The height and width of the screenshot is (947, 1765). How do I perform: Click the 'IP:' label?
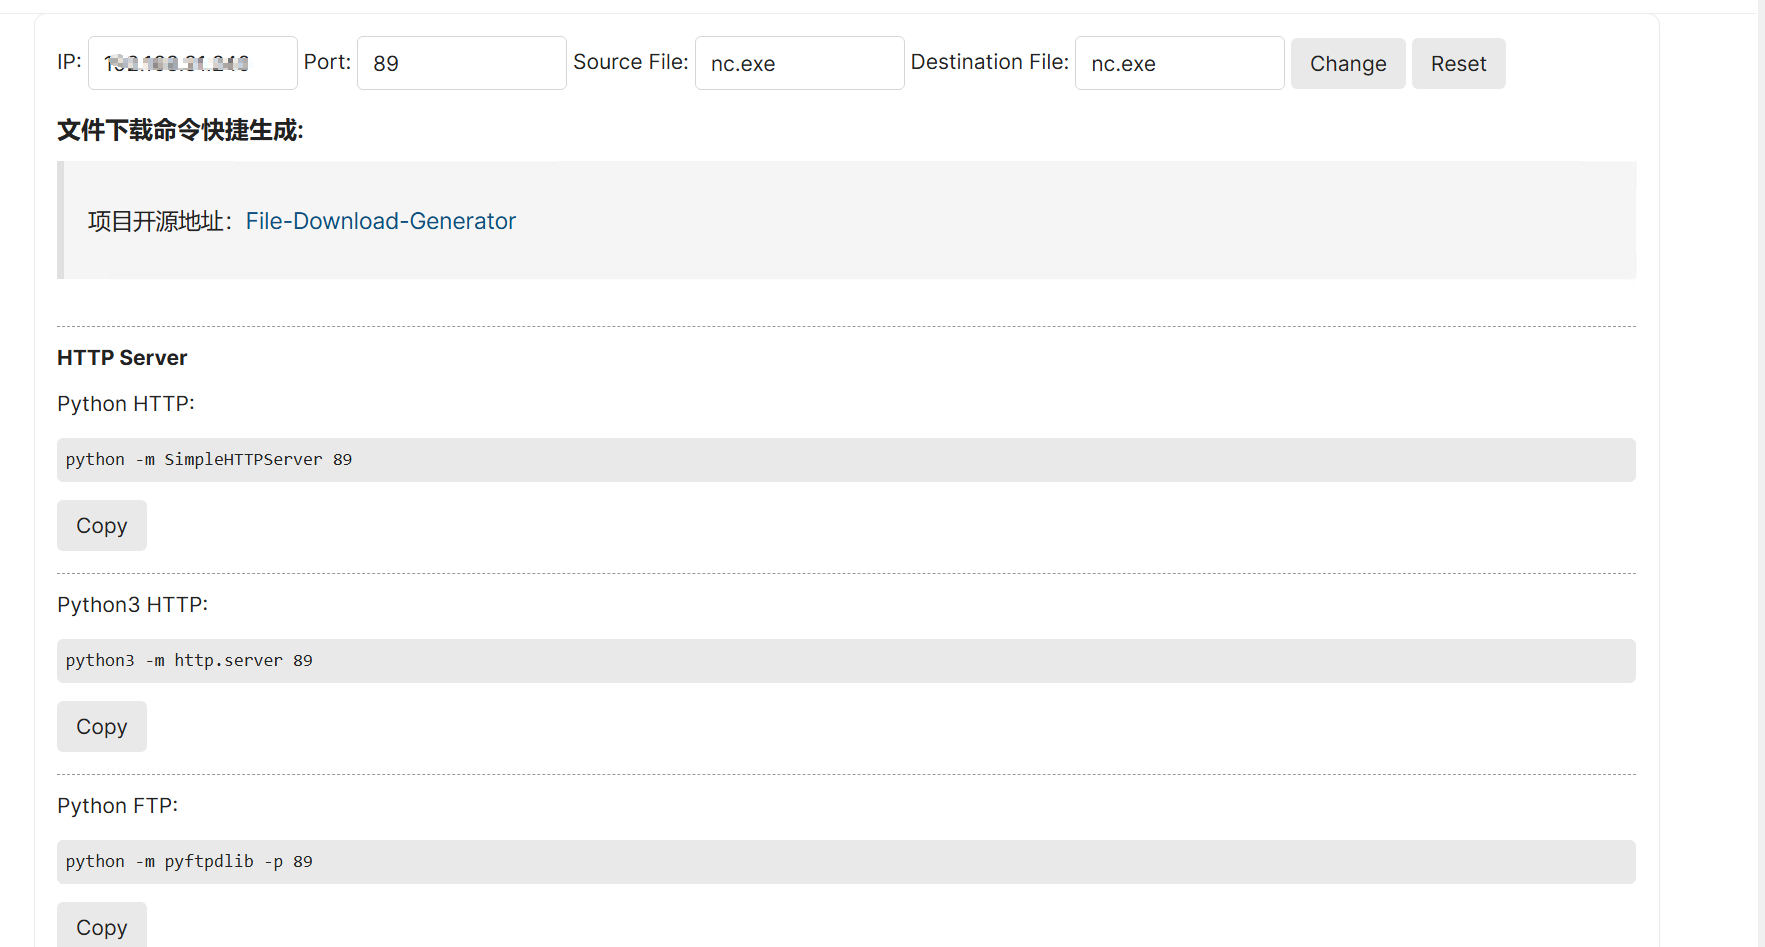69,62
